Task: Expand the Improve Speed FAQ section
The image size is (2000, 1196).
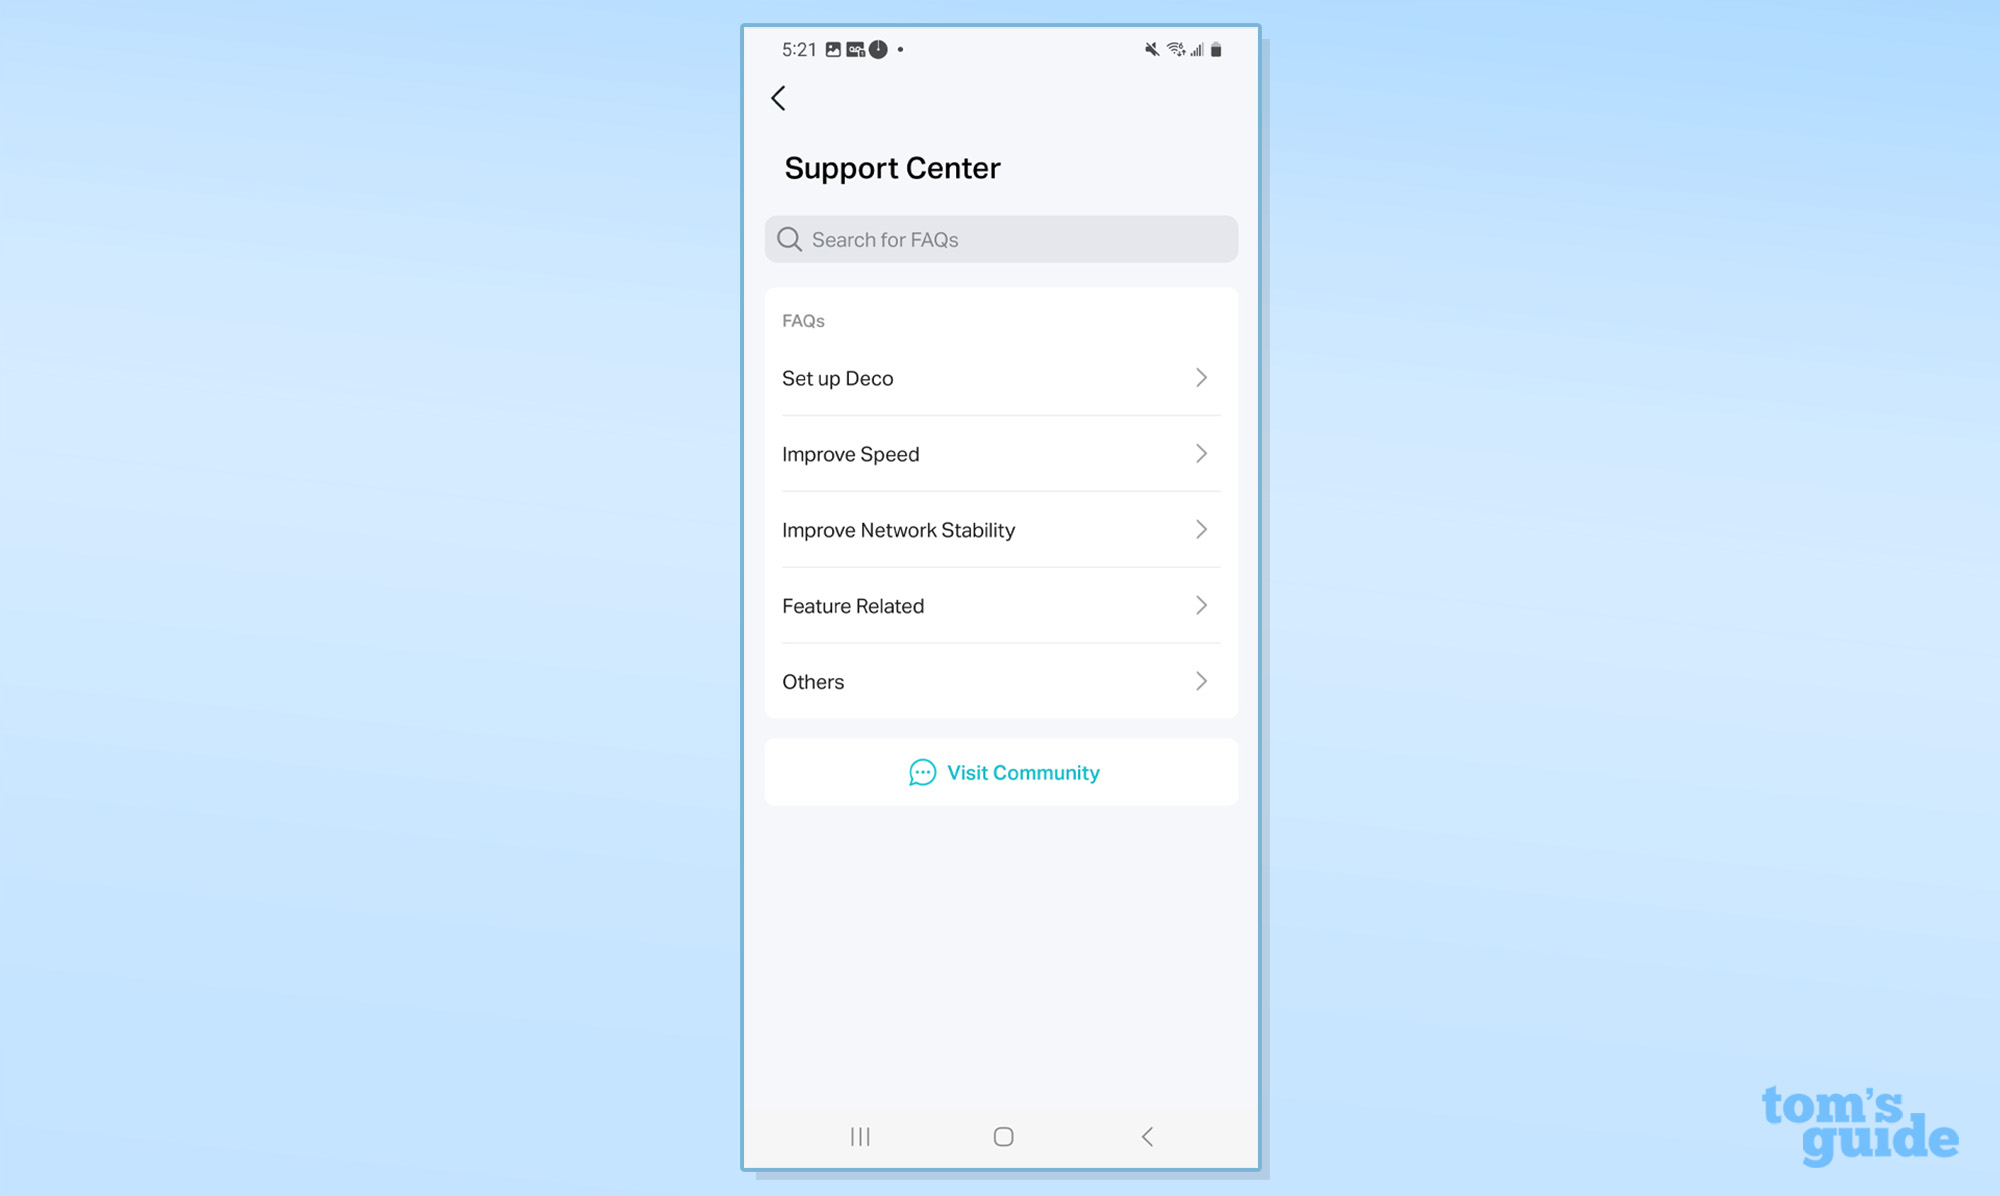Action: (x=1001, y=453)
